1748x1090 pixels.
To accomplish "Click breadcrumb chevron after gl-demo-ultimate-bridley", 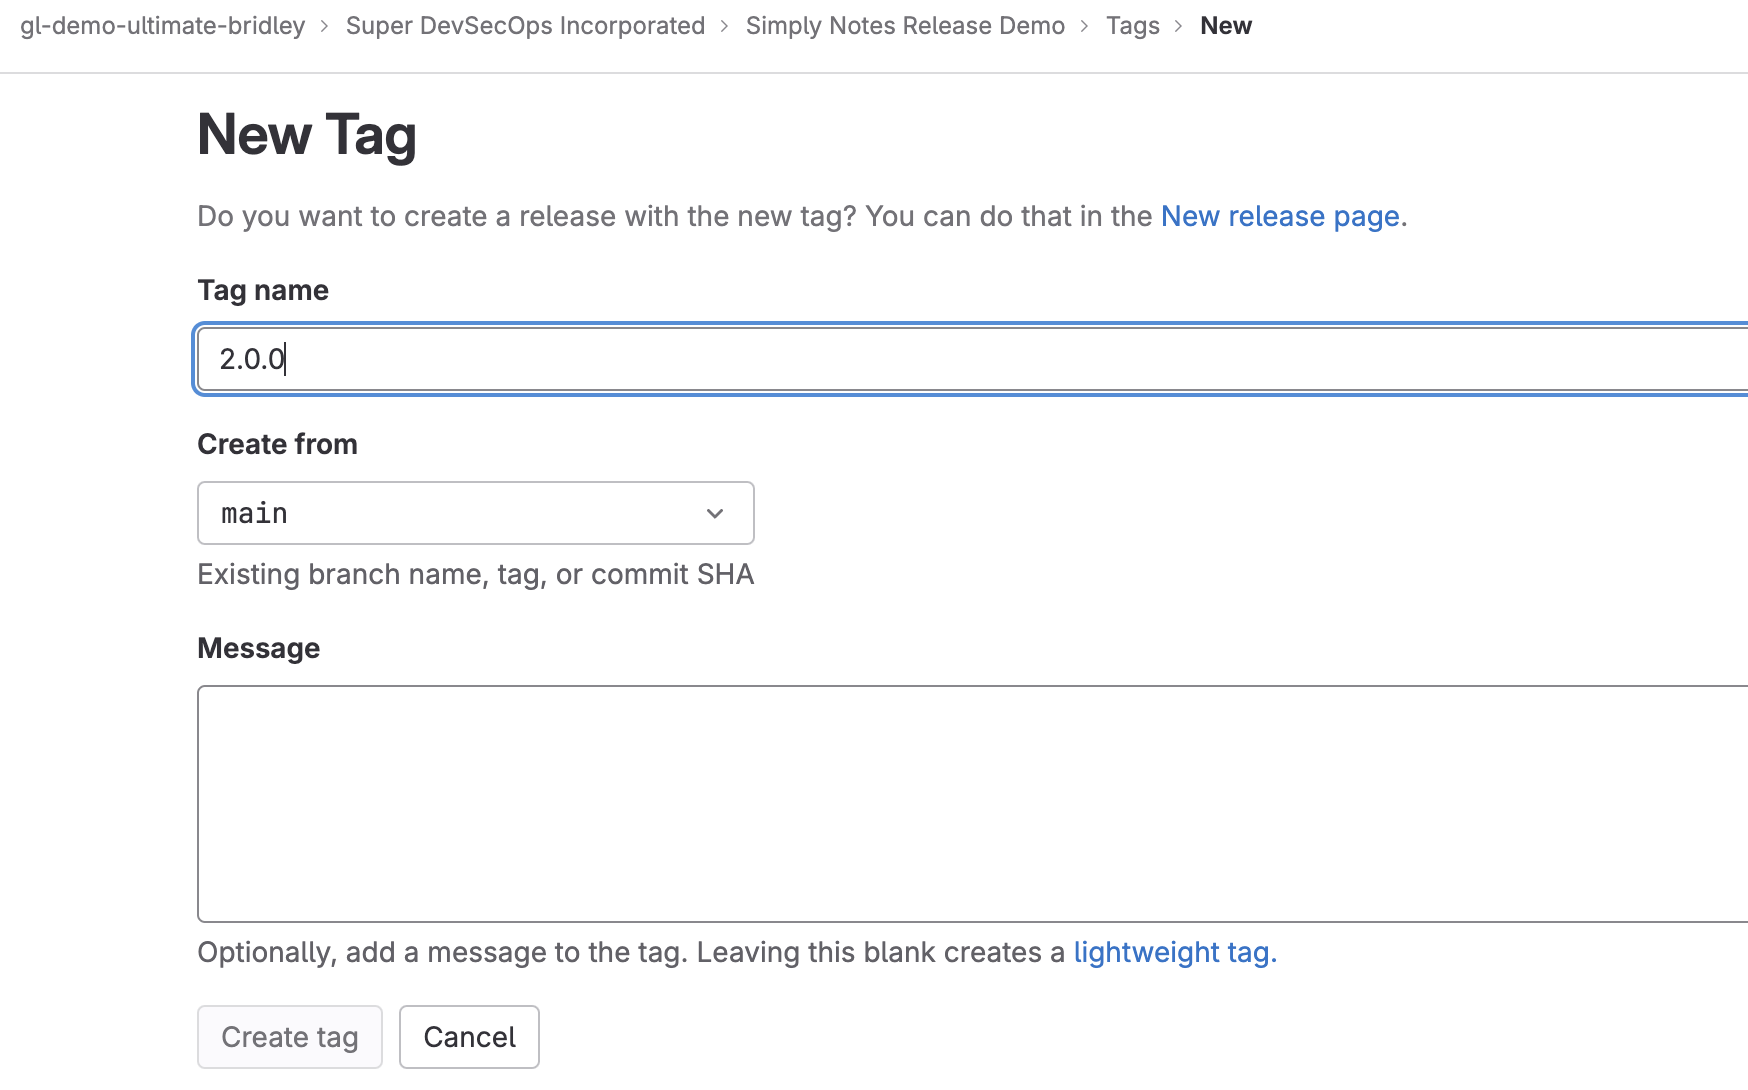I will 324,25.
